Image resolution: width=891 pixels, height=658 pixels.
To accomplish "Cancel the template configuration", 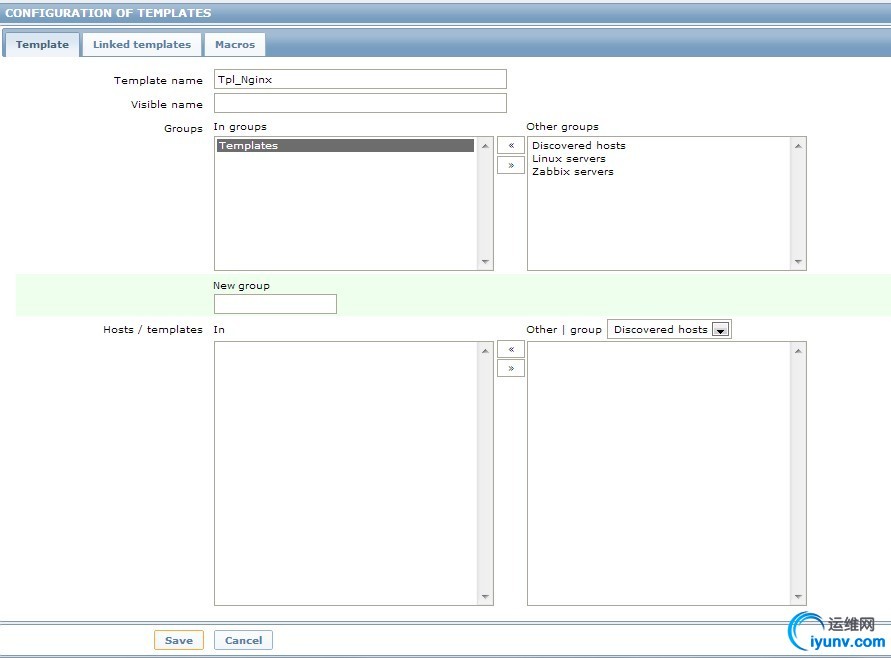I will pos(243,640).
